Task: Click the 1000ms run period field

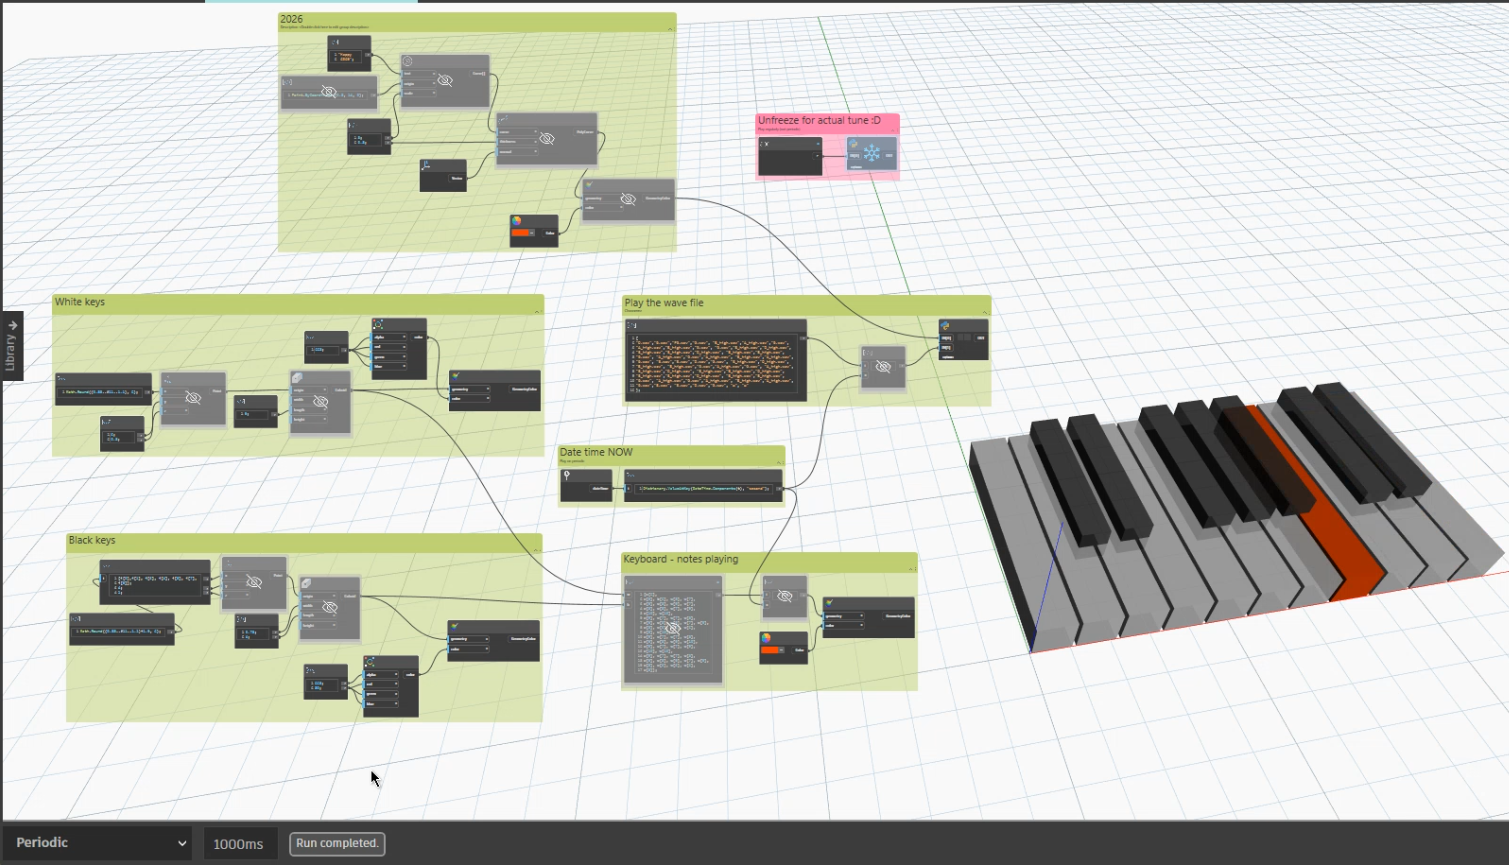Action: pyautogui.click(x=239, y=844)
